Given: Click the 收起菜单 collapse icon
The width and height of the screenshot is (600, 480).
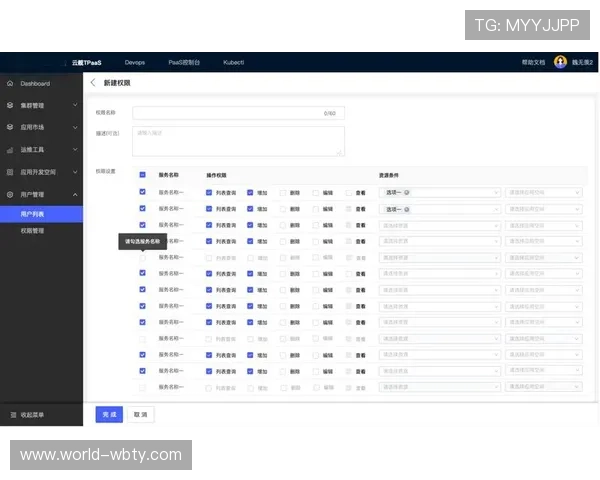Looking at the screenshot, I should 12,414.
